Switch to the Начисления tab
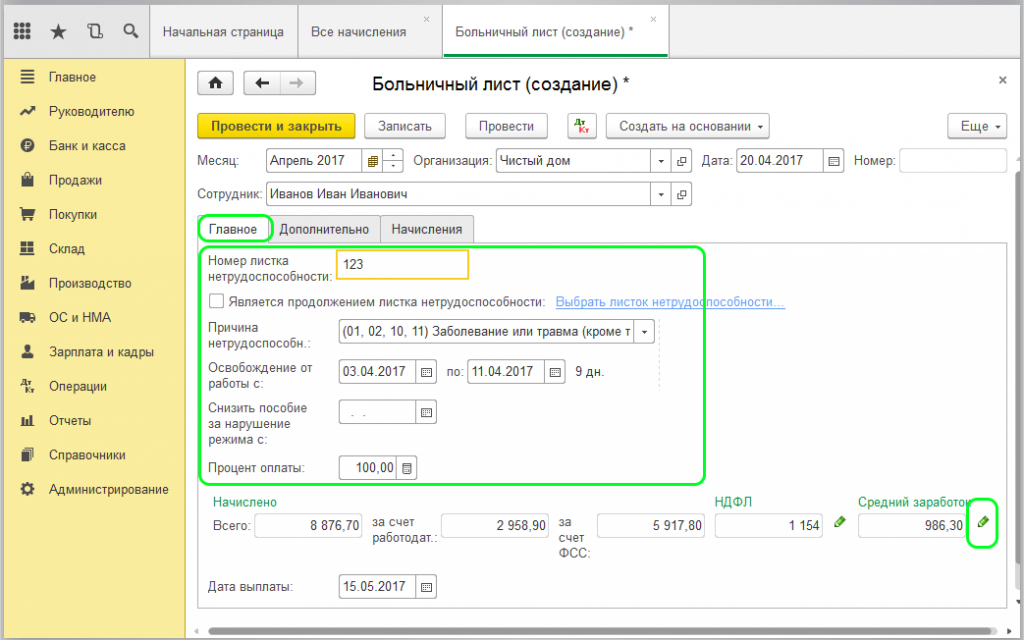 coord(427,229)
